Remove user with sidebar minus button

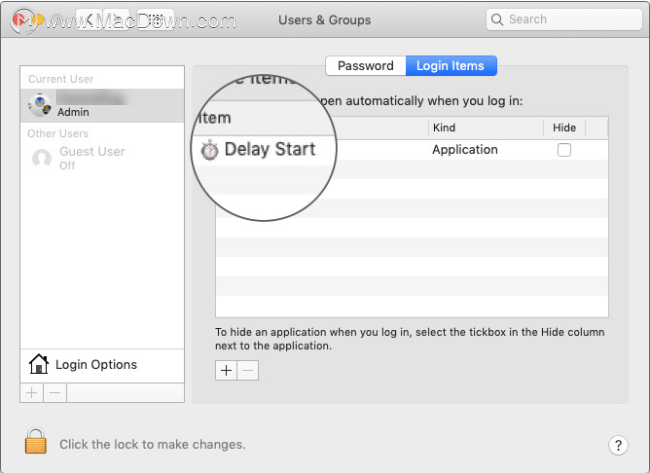coord(55,392)
